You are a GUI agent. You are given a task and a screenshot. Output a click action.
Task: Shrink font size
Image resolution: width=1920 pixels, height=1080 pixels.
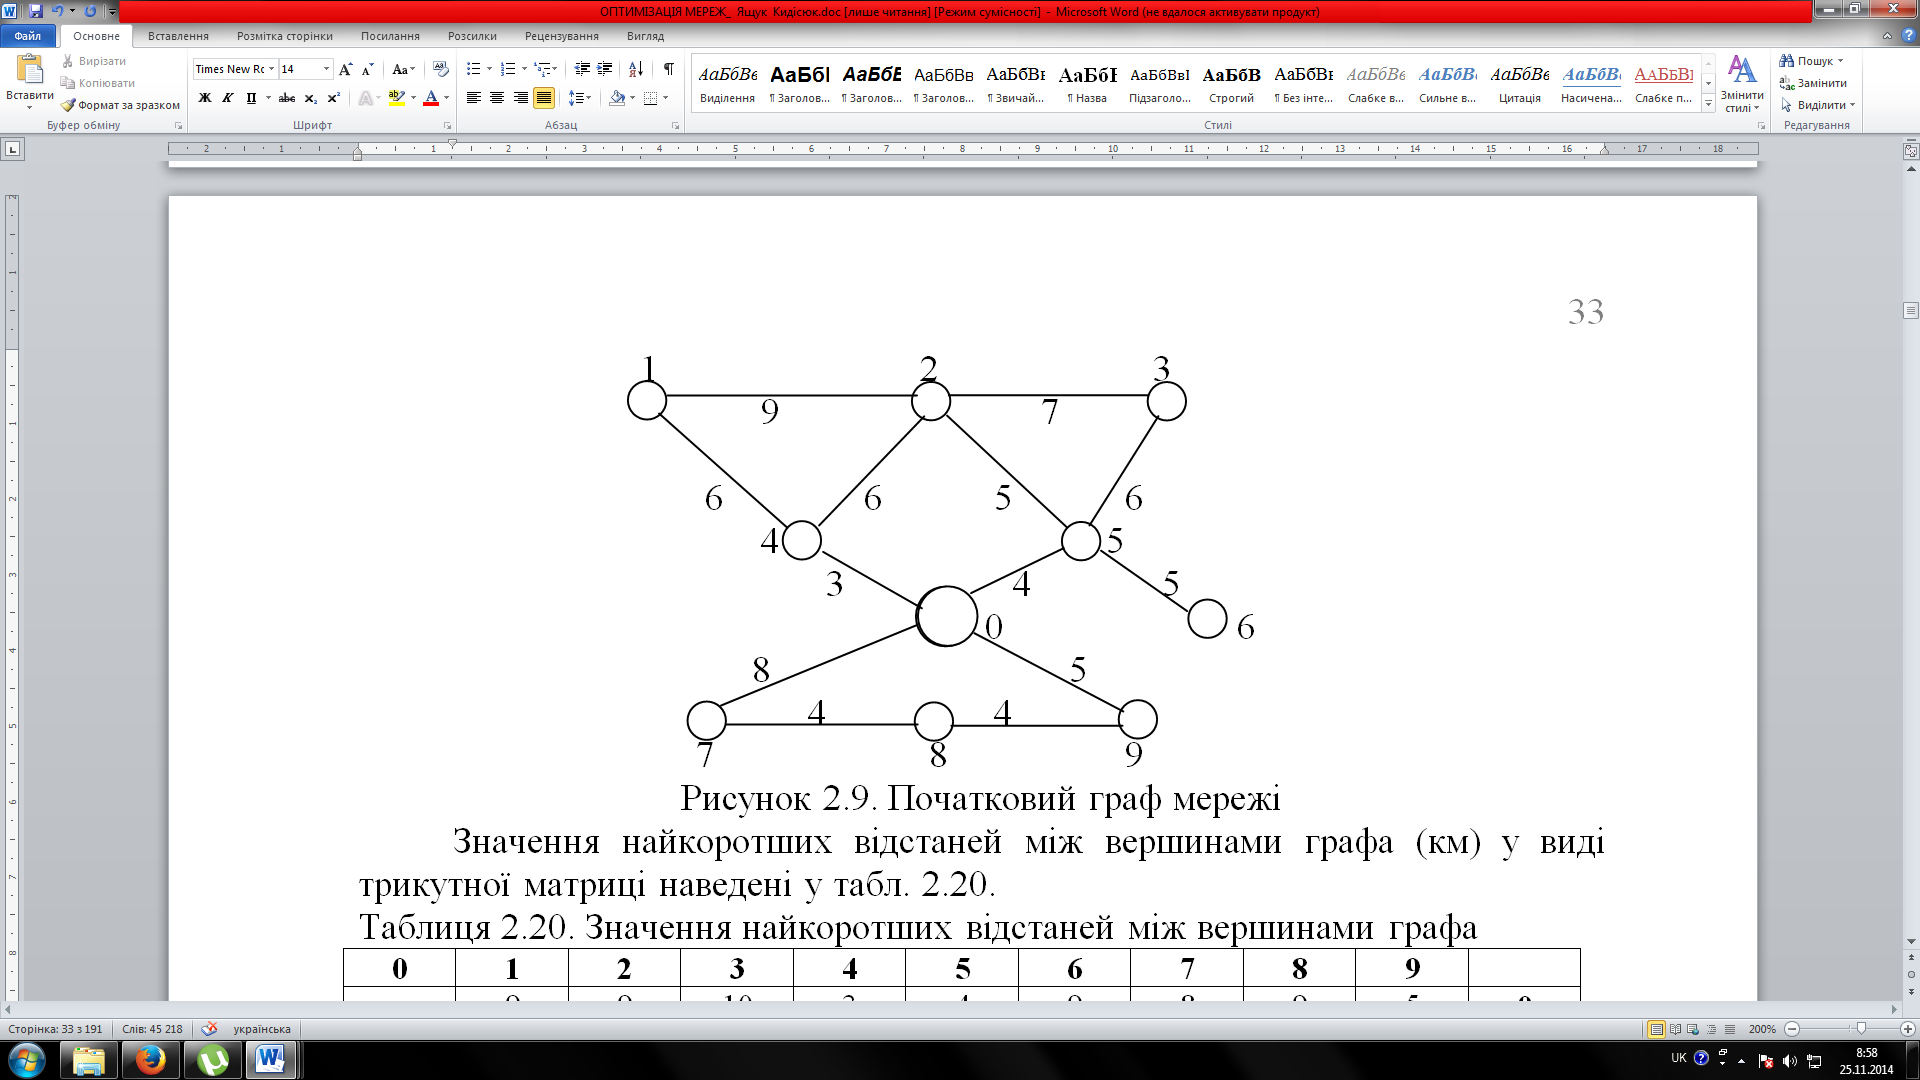click(x=367, y=69)
